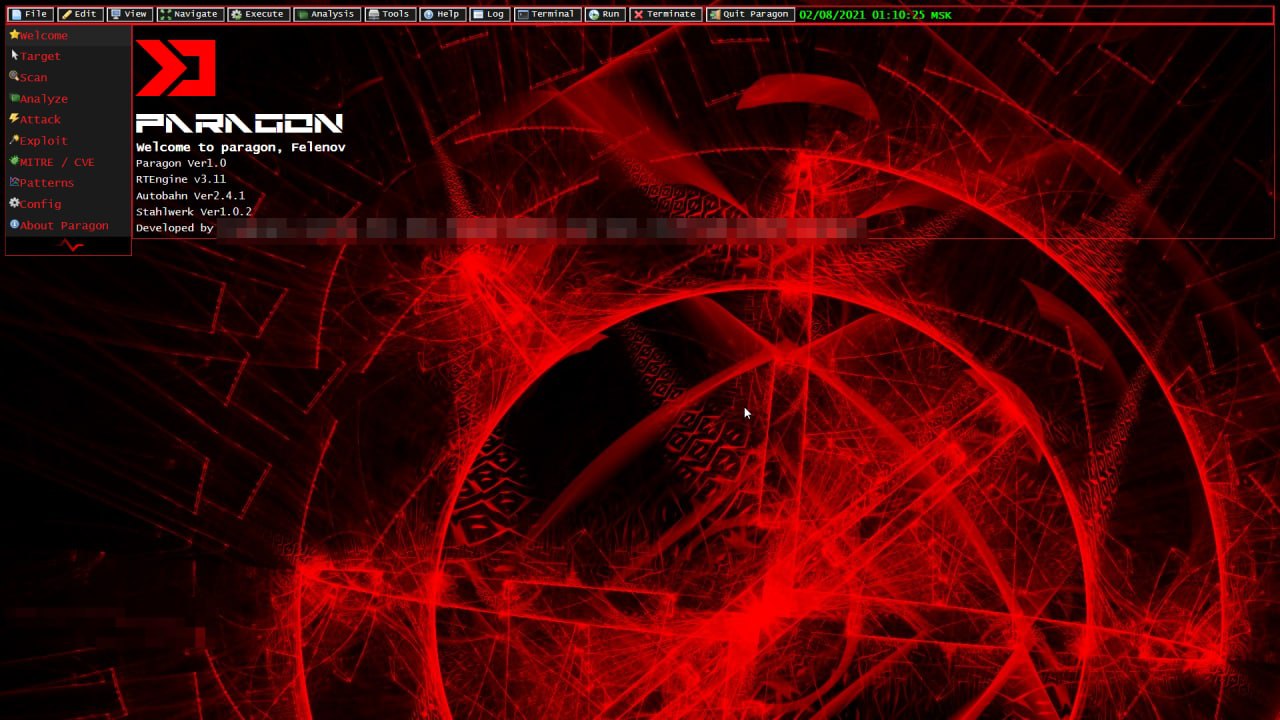Viewport: 1280px width, 720px height.
Task: Click the 'Stahlwerk Ver1.0.2' text
Action: click(194, 212)
